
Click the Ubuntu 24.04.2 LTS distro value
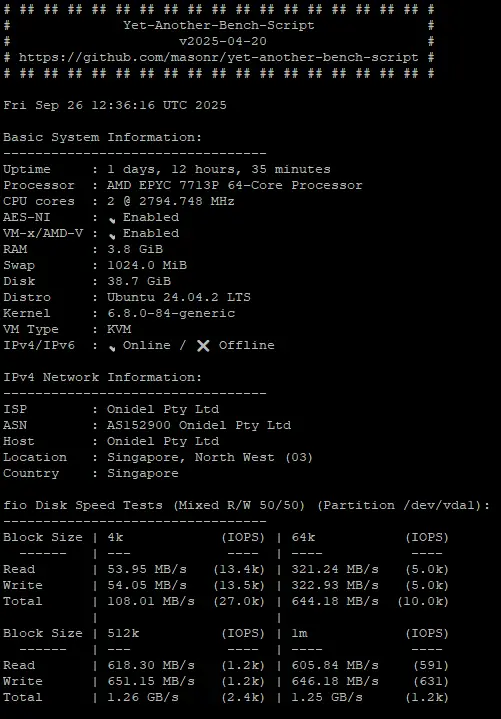pyautogui.click(x=179, y=297)
